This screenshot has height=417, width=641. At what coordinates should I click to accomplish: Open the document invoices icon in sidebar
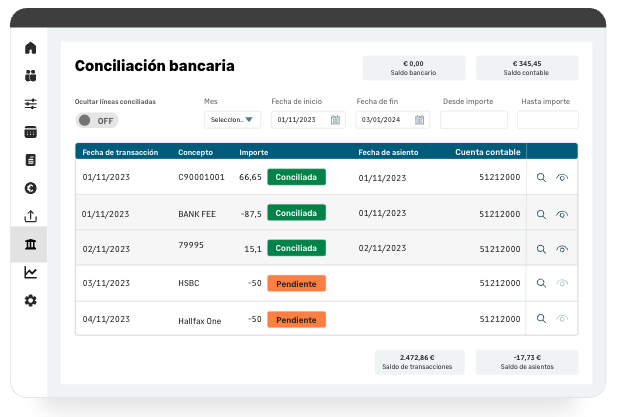click(x=31, y=160)
